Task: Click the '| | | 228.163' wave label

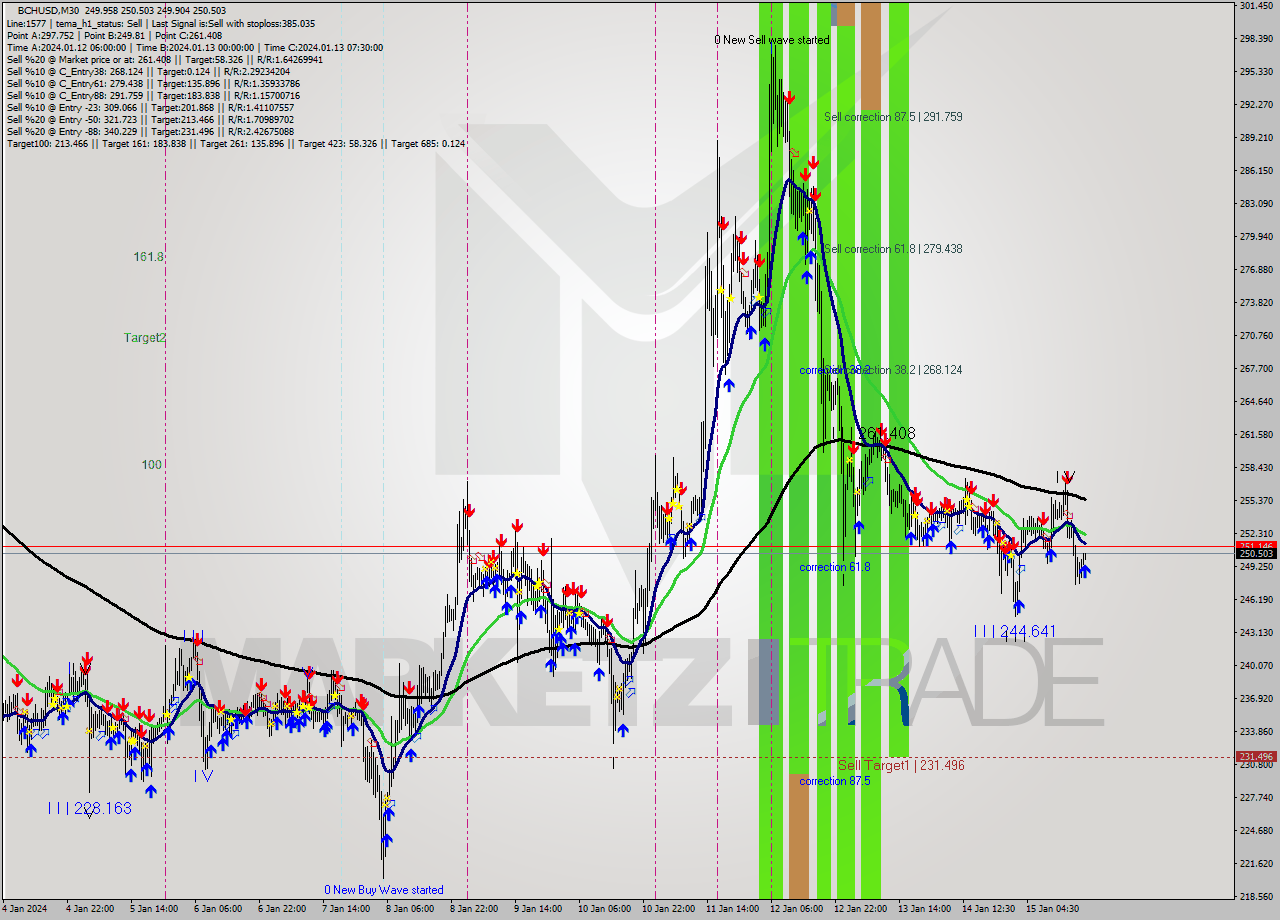Action: [89, 807]
